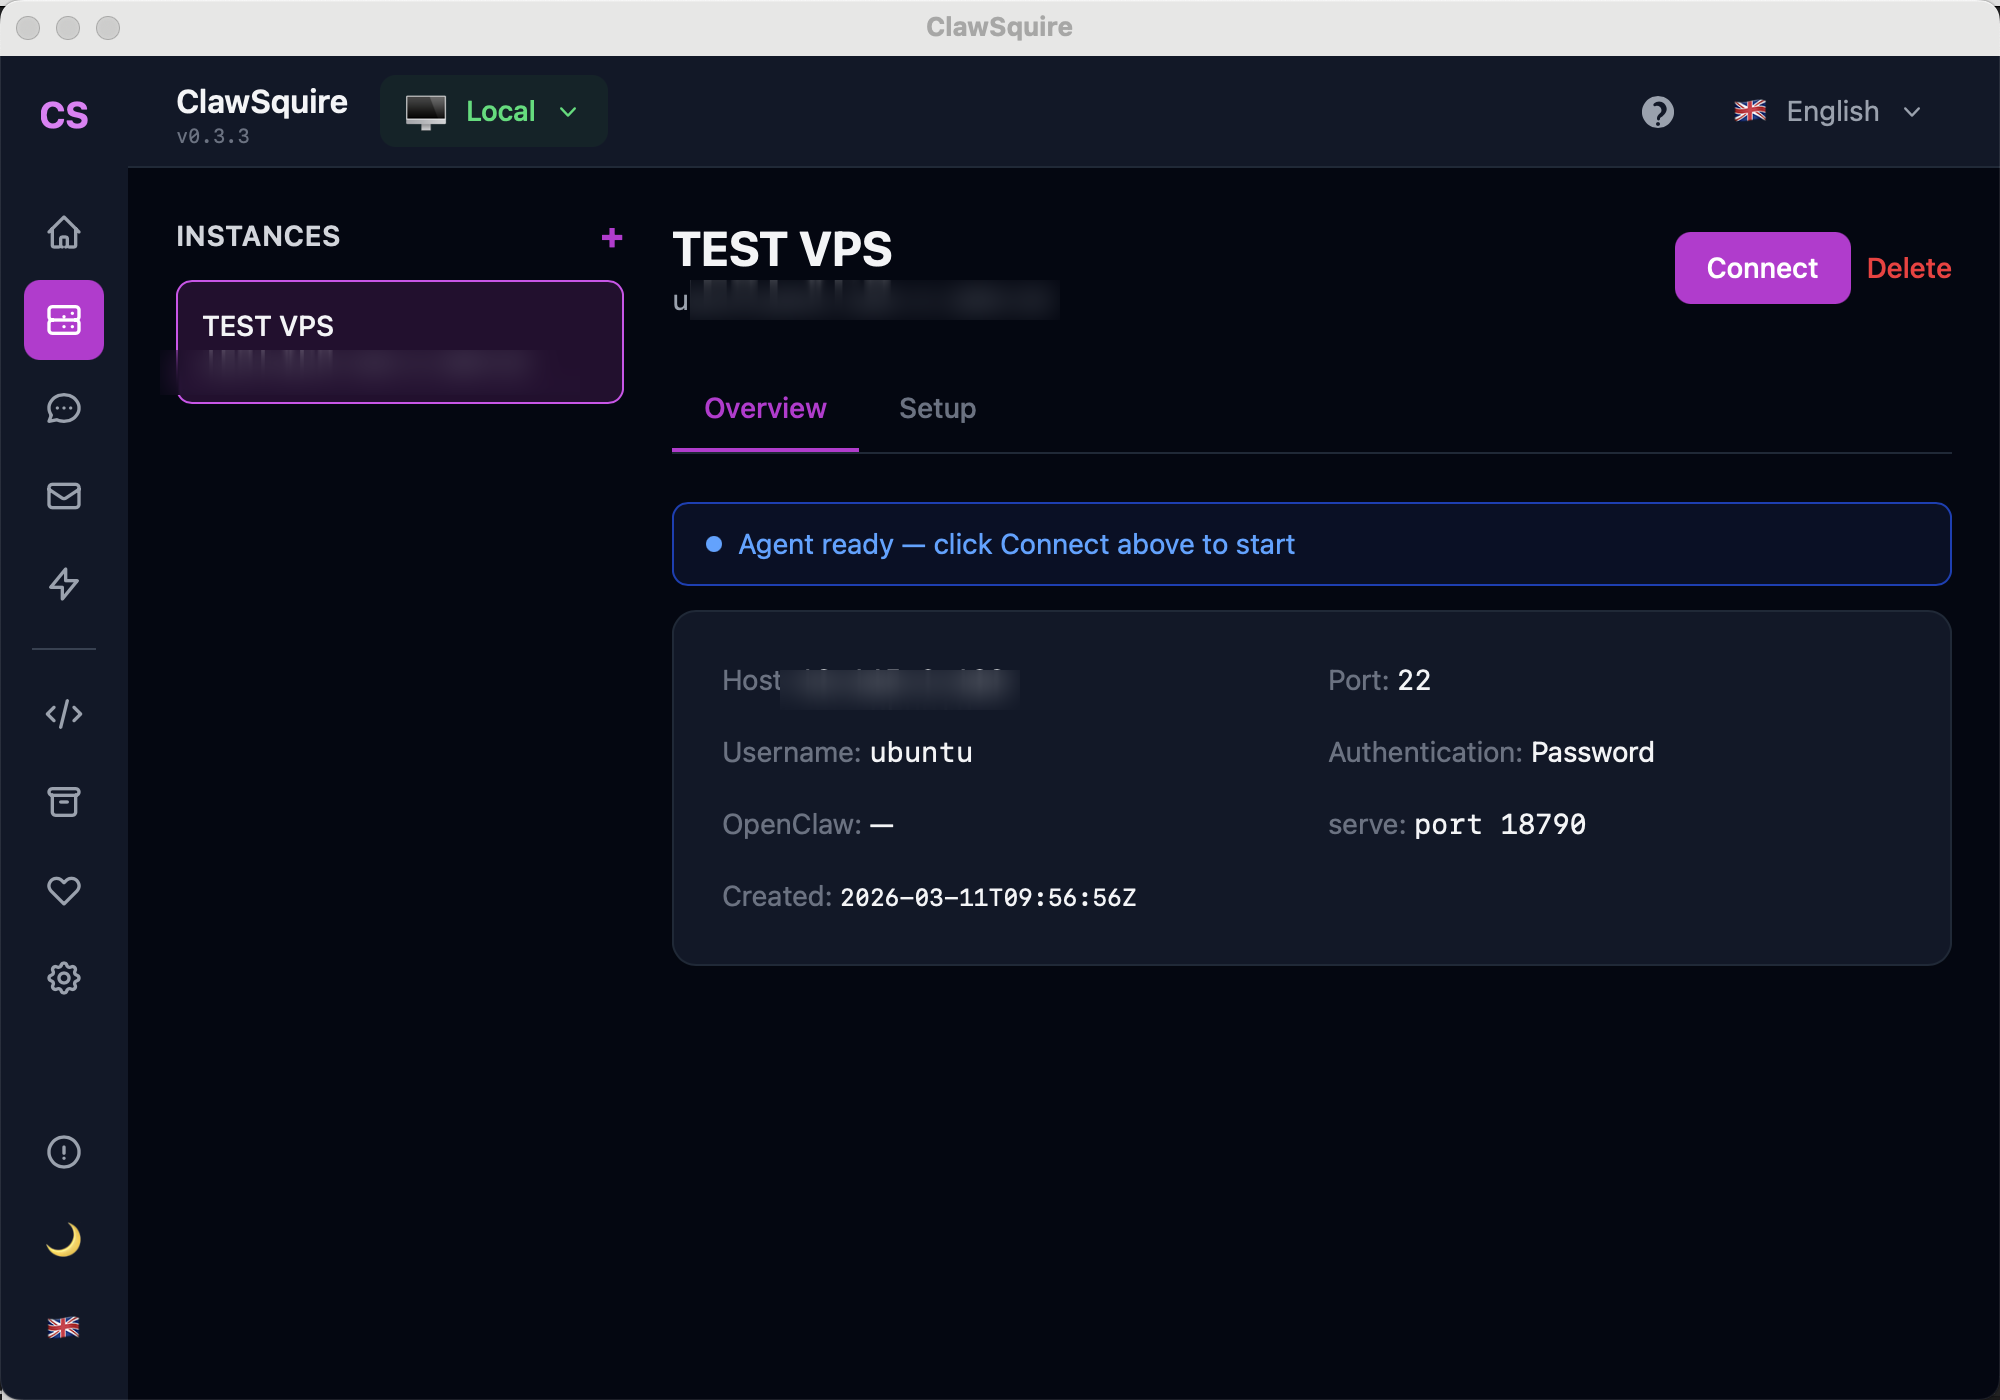This screenshot has width=2000, height=1400.
Task: Open the Local environment dropdown
Action: coord(493,111)
